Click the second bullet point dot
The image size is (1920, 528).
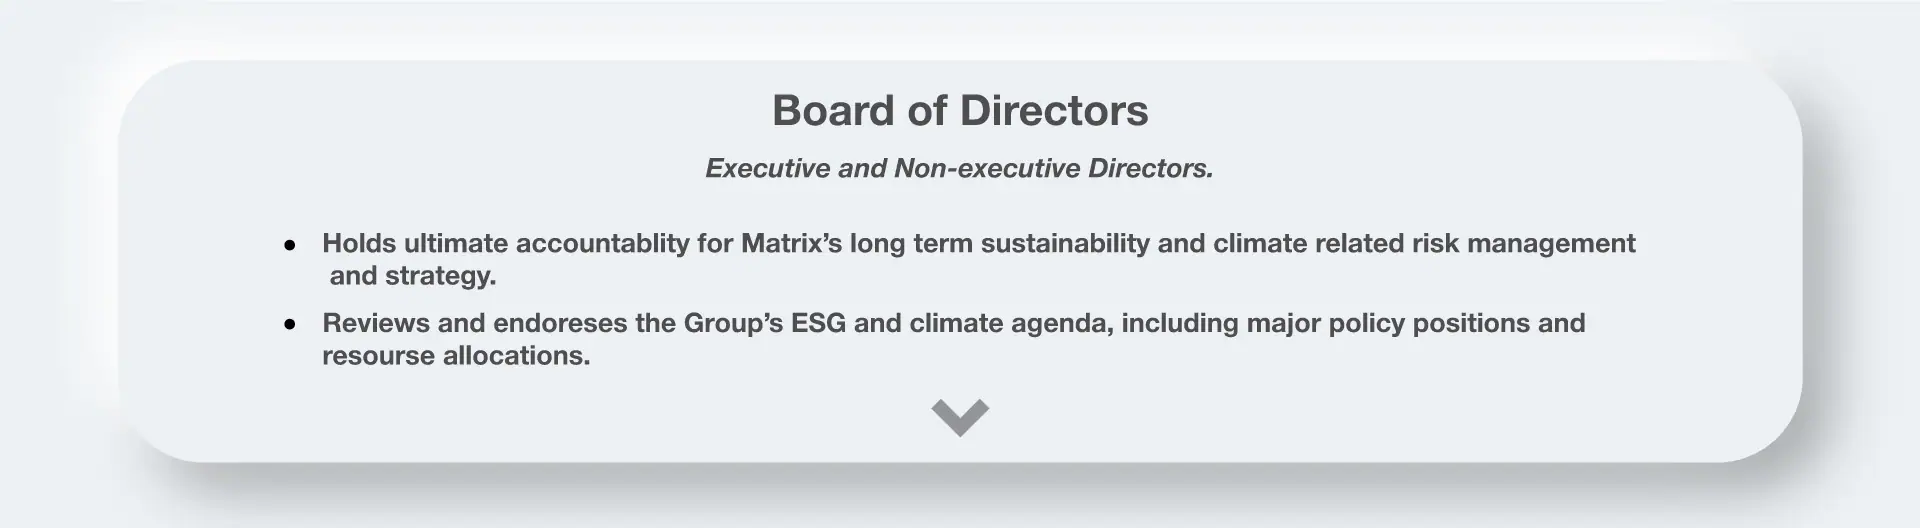pyautogui.click(x=290, y=324)
